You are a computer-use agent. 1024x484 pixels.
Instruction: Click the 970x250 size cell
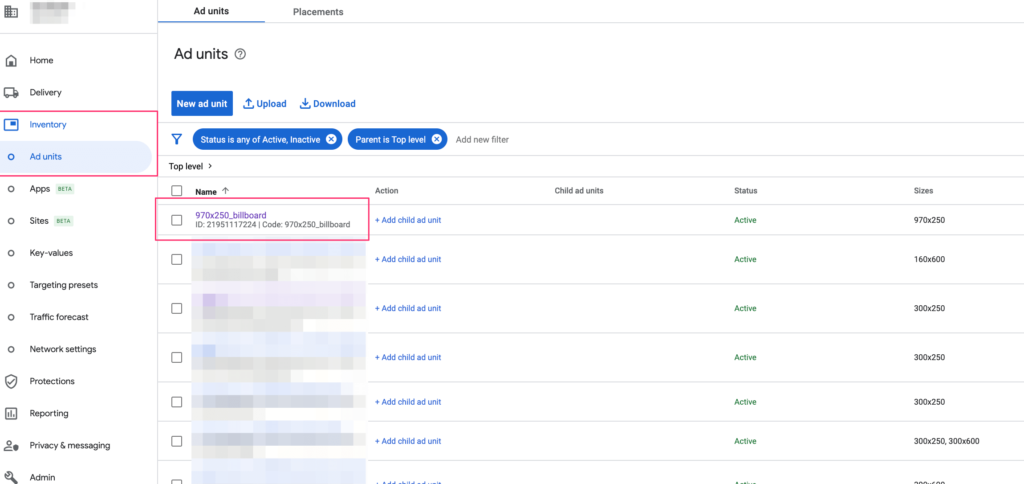click(929, 220)
